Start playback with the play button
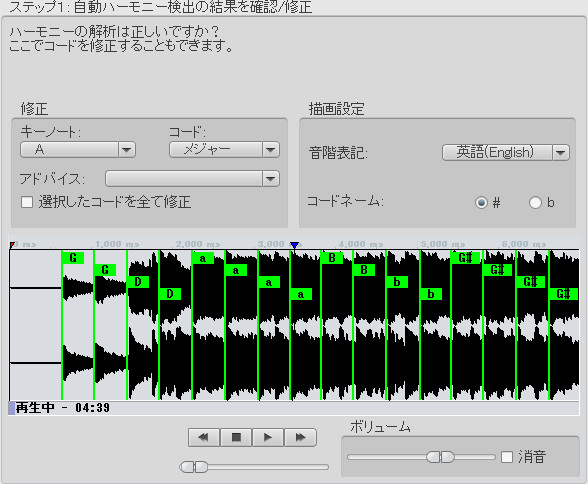The width and height of the screenshot is (588, 484). pyautogui.click(x=268, y=437)
